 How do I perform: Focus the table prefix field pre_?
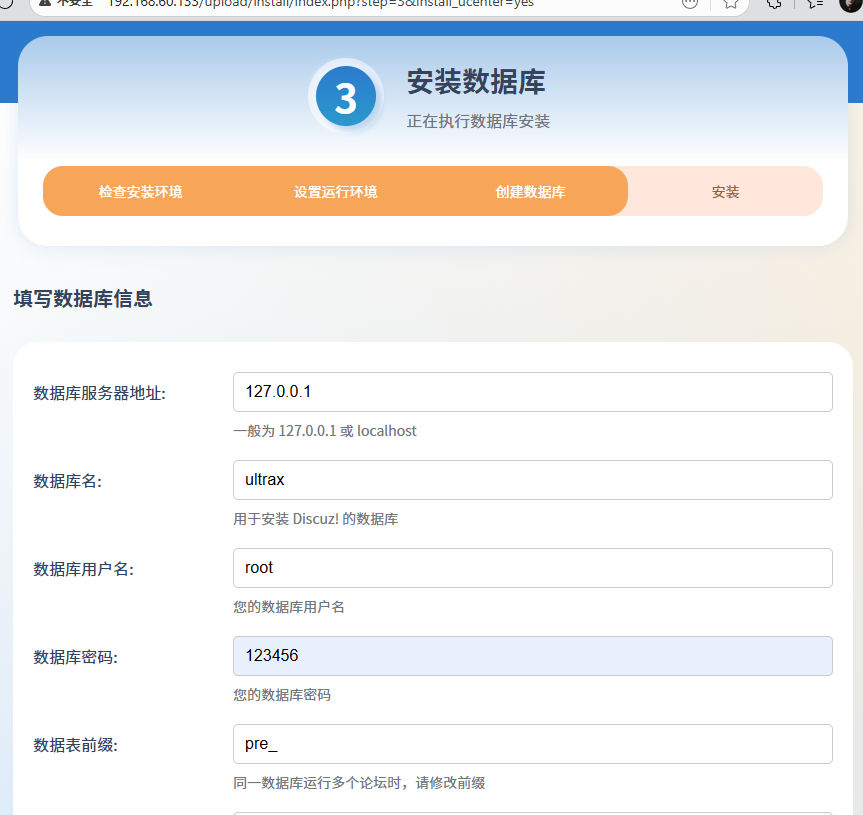[532, 744]
